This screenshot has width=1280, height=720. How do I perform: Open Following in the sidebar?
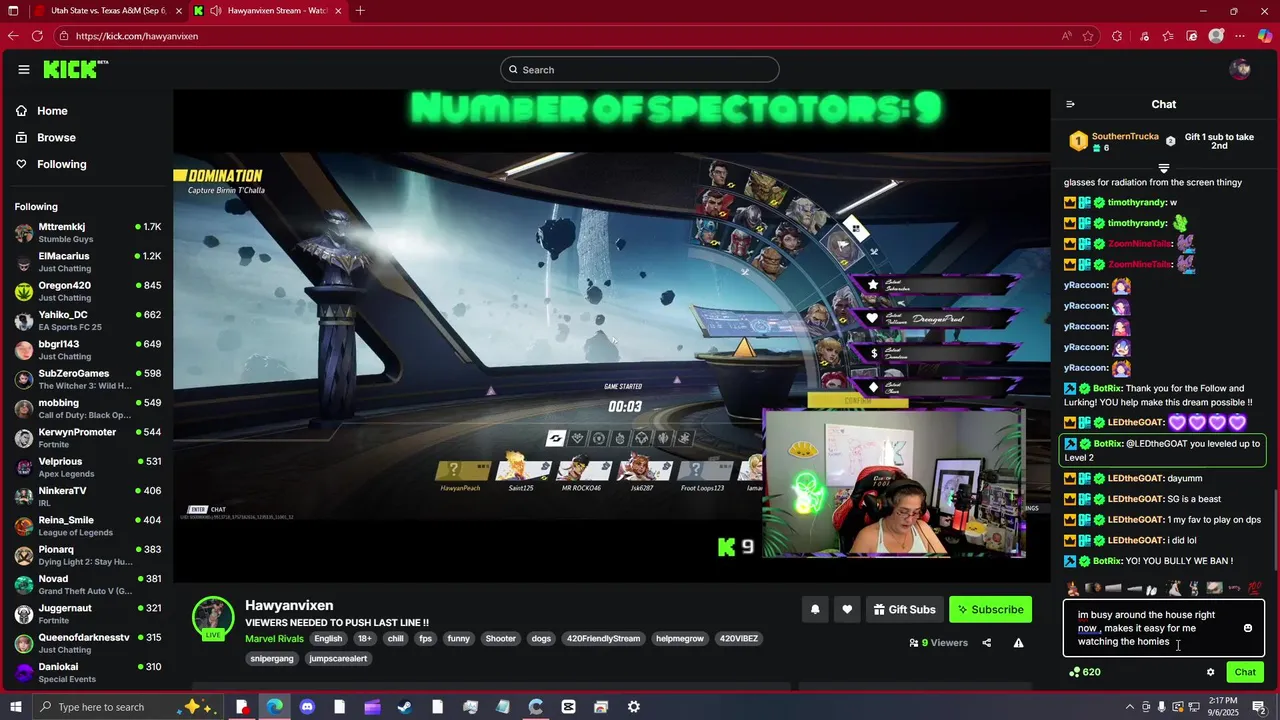[x=62, y=164]
